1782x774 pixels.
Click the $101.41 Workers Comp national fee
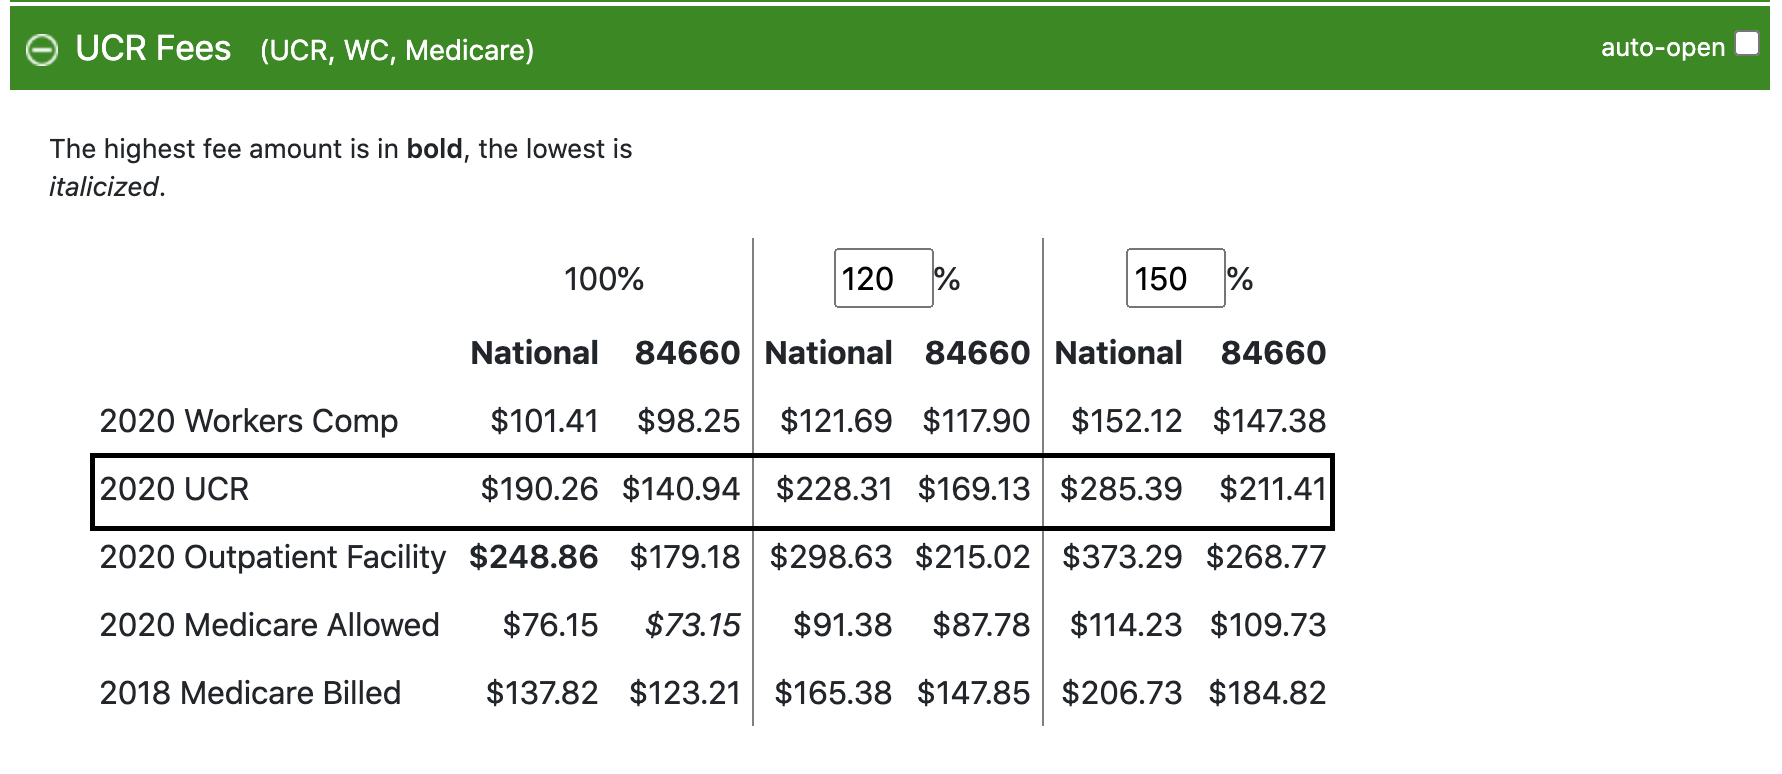coord(544,421)
